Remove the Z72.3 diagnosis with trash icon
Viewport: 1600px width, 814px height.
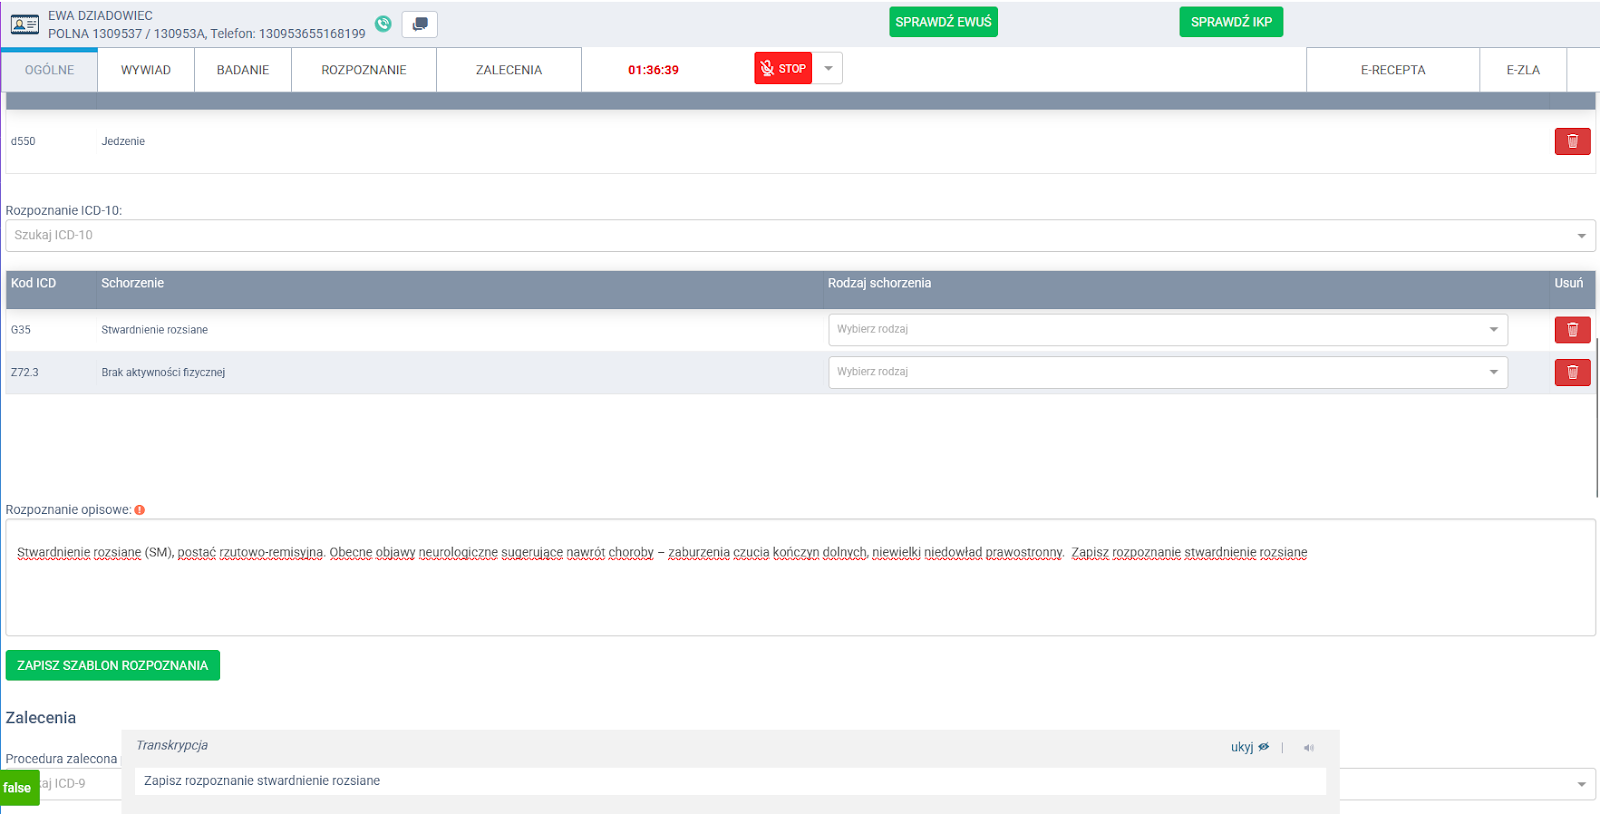(1572, 372)
